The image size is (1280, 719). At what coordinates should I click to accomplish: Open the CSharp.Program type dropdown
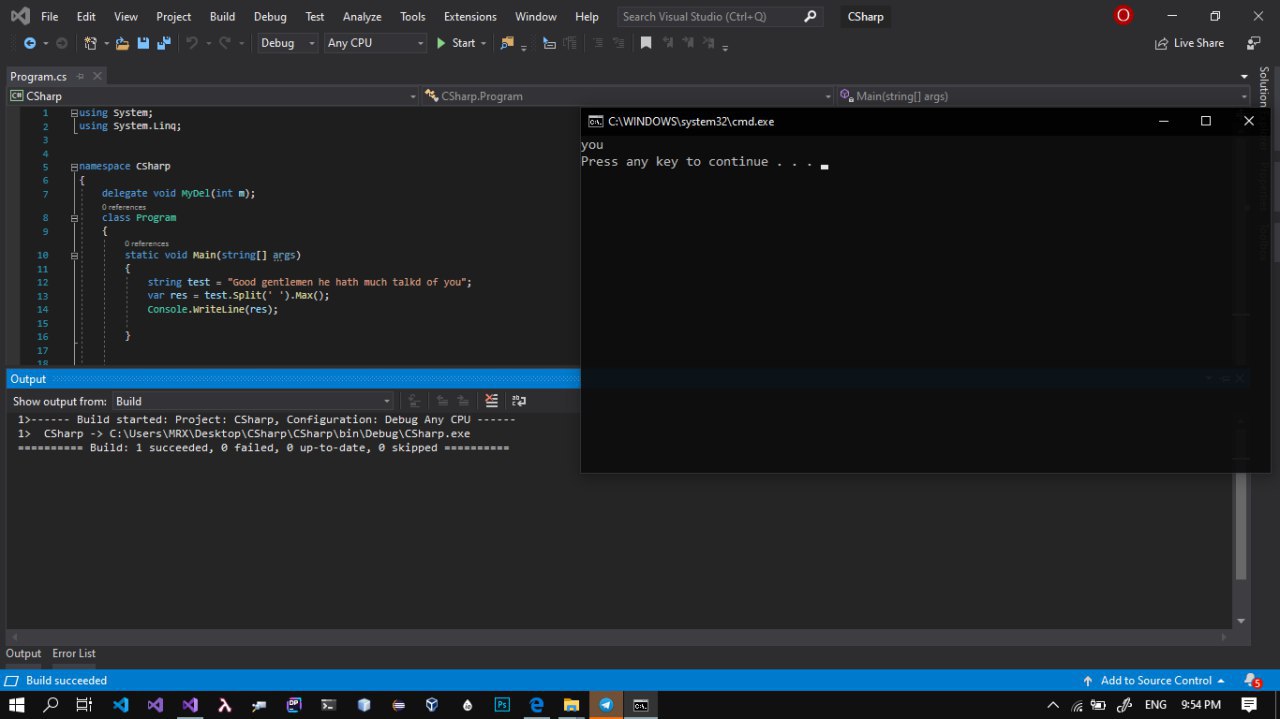[x=628, y=96]
